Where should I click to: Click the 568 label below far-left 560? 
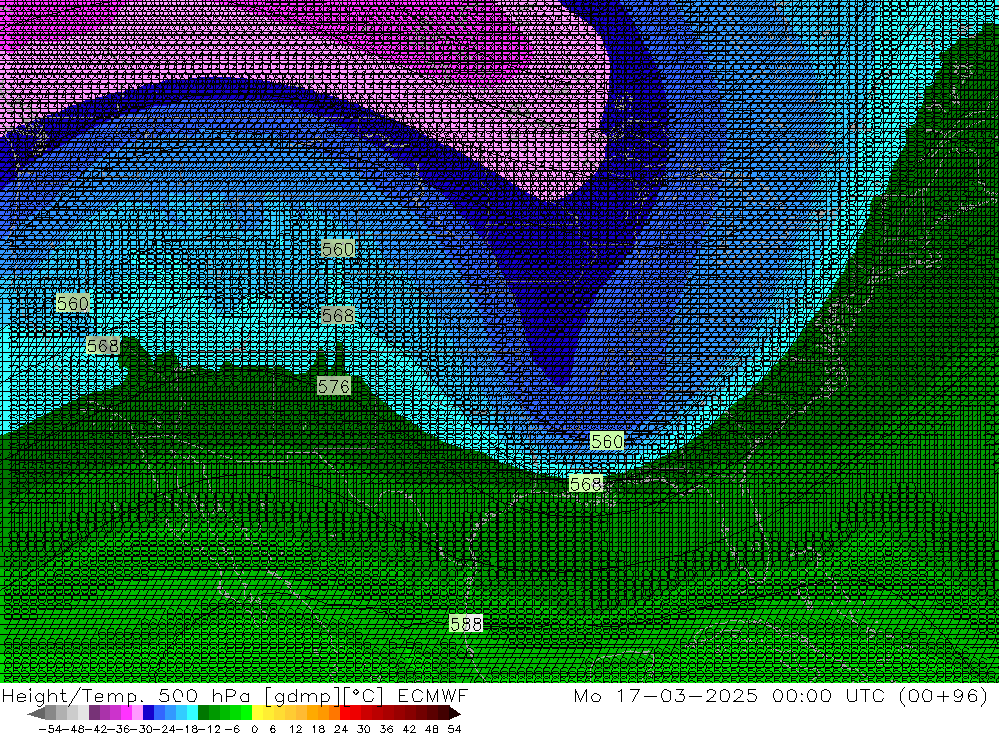(x=102, y=346)
